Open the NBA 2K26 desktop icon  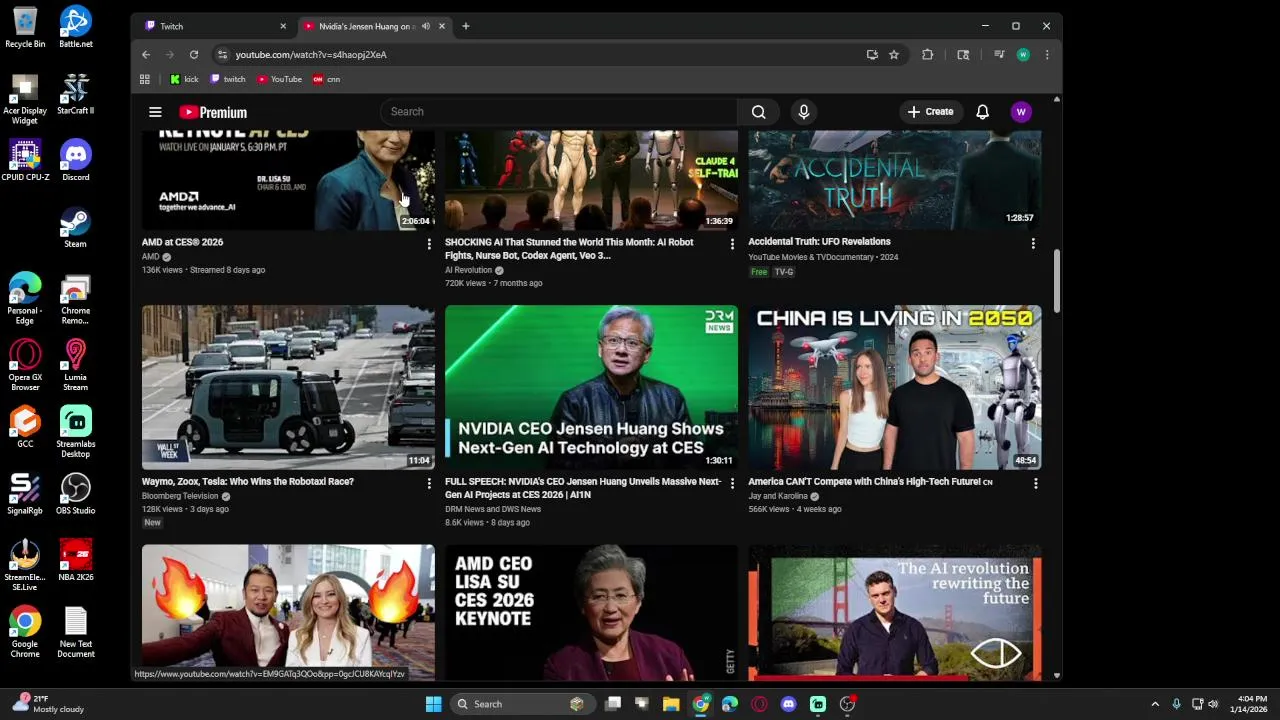click(75, 561)
